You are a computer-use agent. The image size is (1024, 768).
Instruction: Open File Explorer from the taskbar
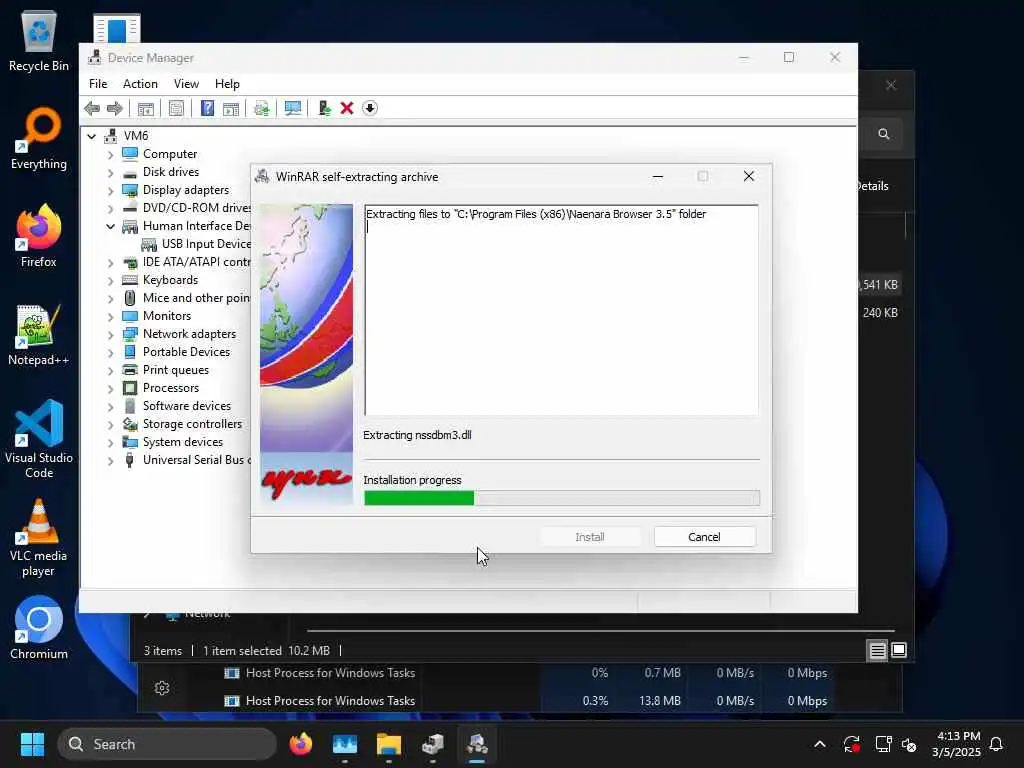pos(389,744)
